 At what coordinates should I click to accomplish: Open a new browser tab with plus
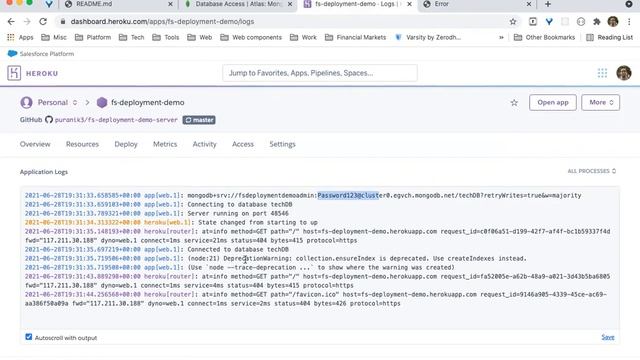[x=548, y=4]
